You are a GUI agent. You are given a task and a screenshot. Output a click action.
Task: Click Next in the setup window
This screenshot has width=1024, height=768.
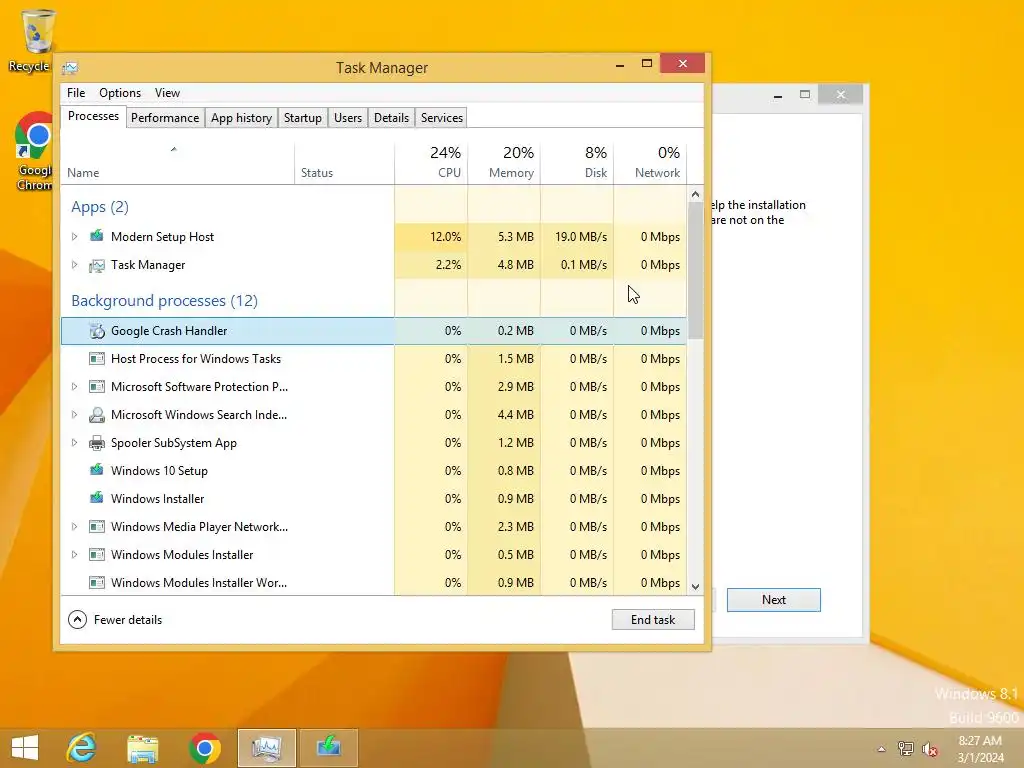774,600
